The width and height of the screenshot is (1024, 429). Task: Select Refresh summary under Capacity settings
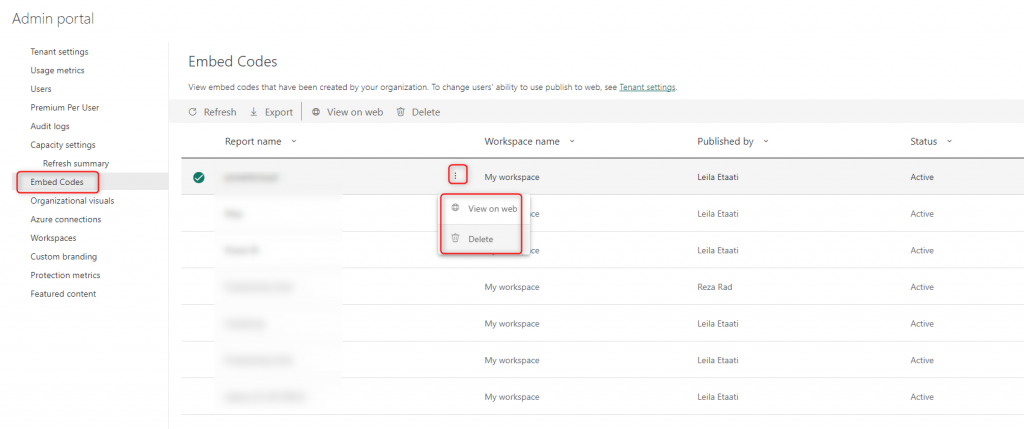pos(76,163)
